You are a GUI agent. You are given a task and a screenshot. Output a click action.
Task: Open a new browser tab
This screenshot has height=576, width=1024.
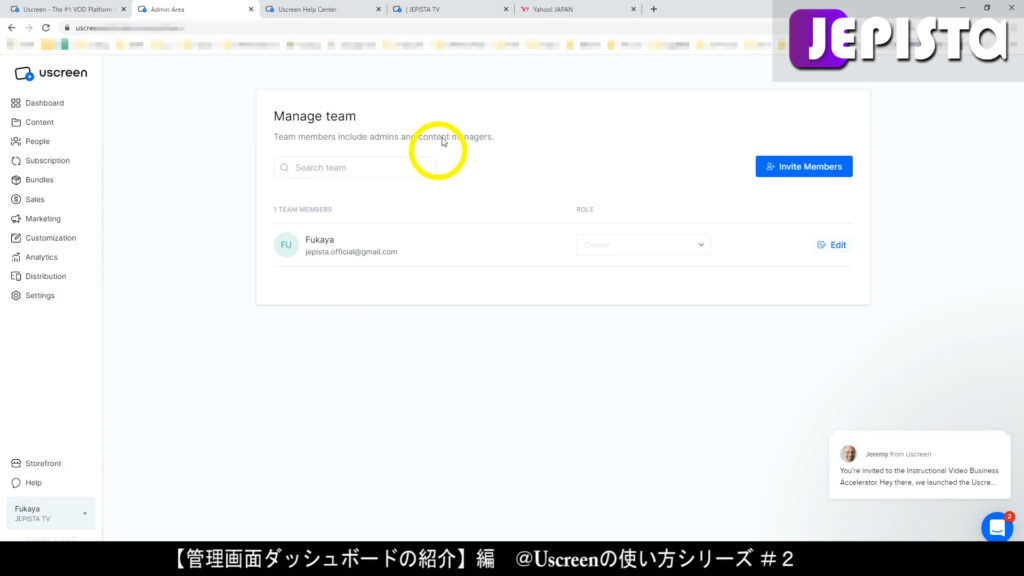click(x=654, y=9)
